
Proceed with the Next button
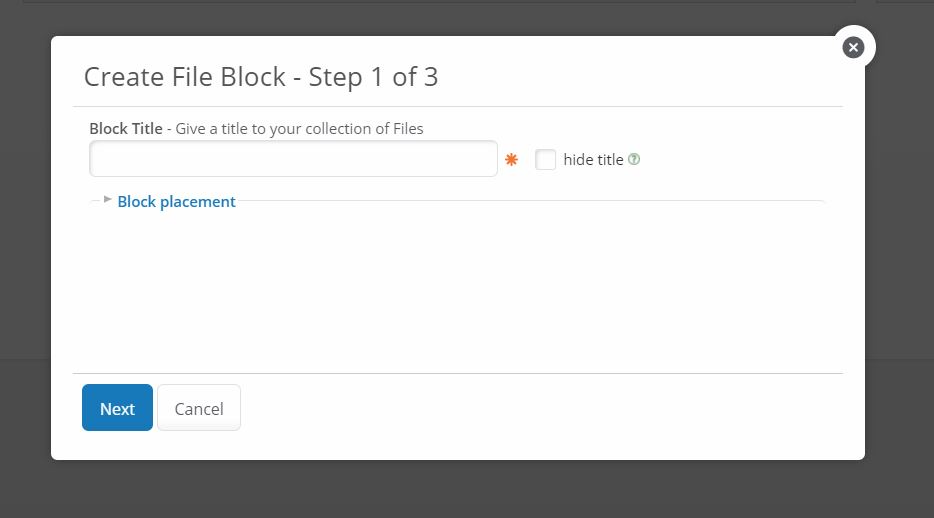pos(117,408)
